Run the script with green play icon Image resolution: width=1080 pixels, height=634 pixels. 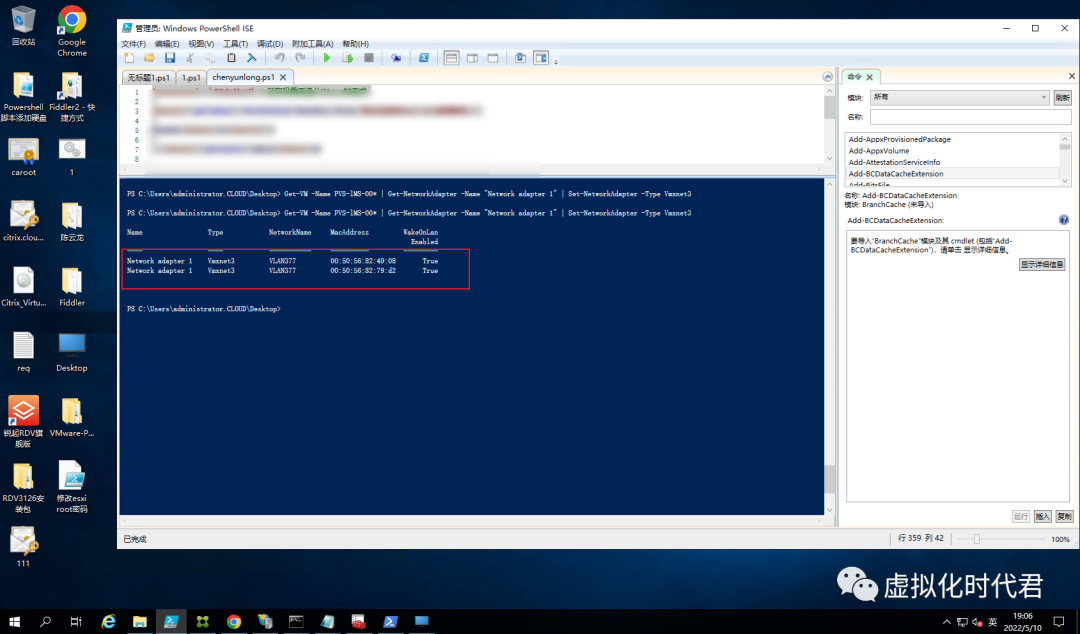[327, 59]
